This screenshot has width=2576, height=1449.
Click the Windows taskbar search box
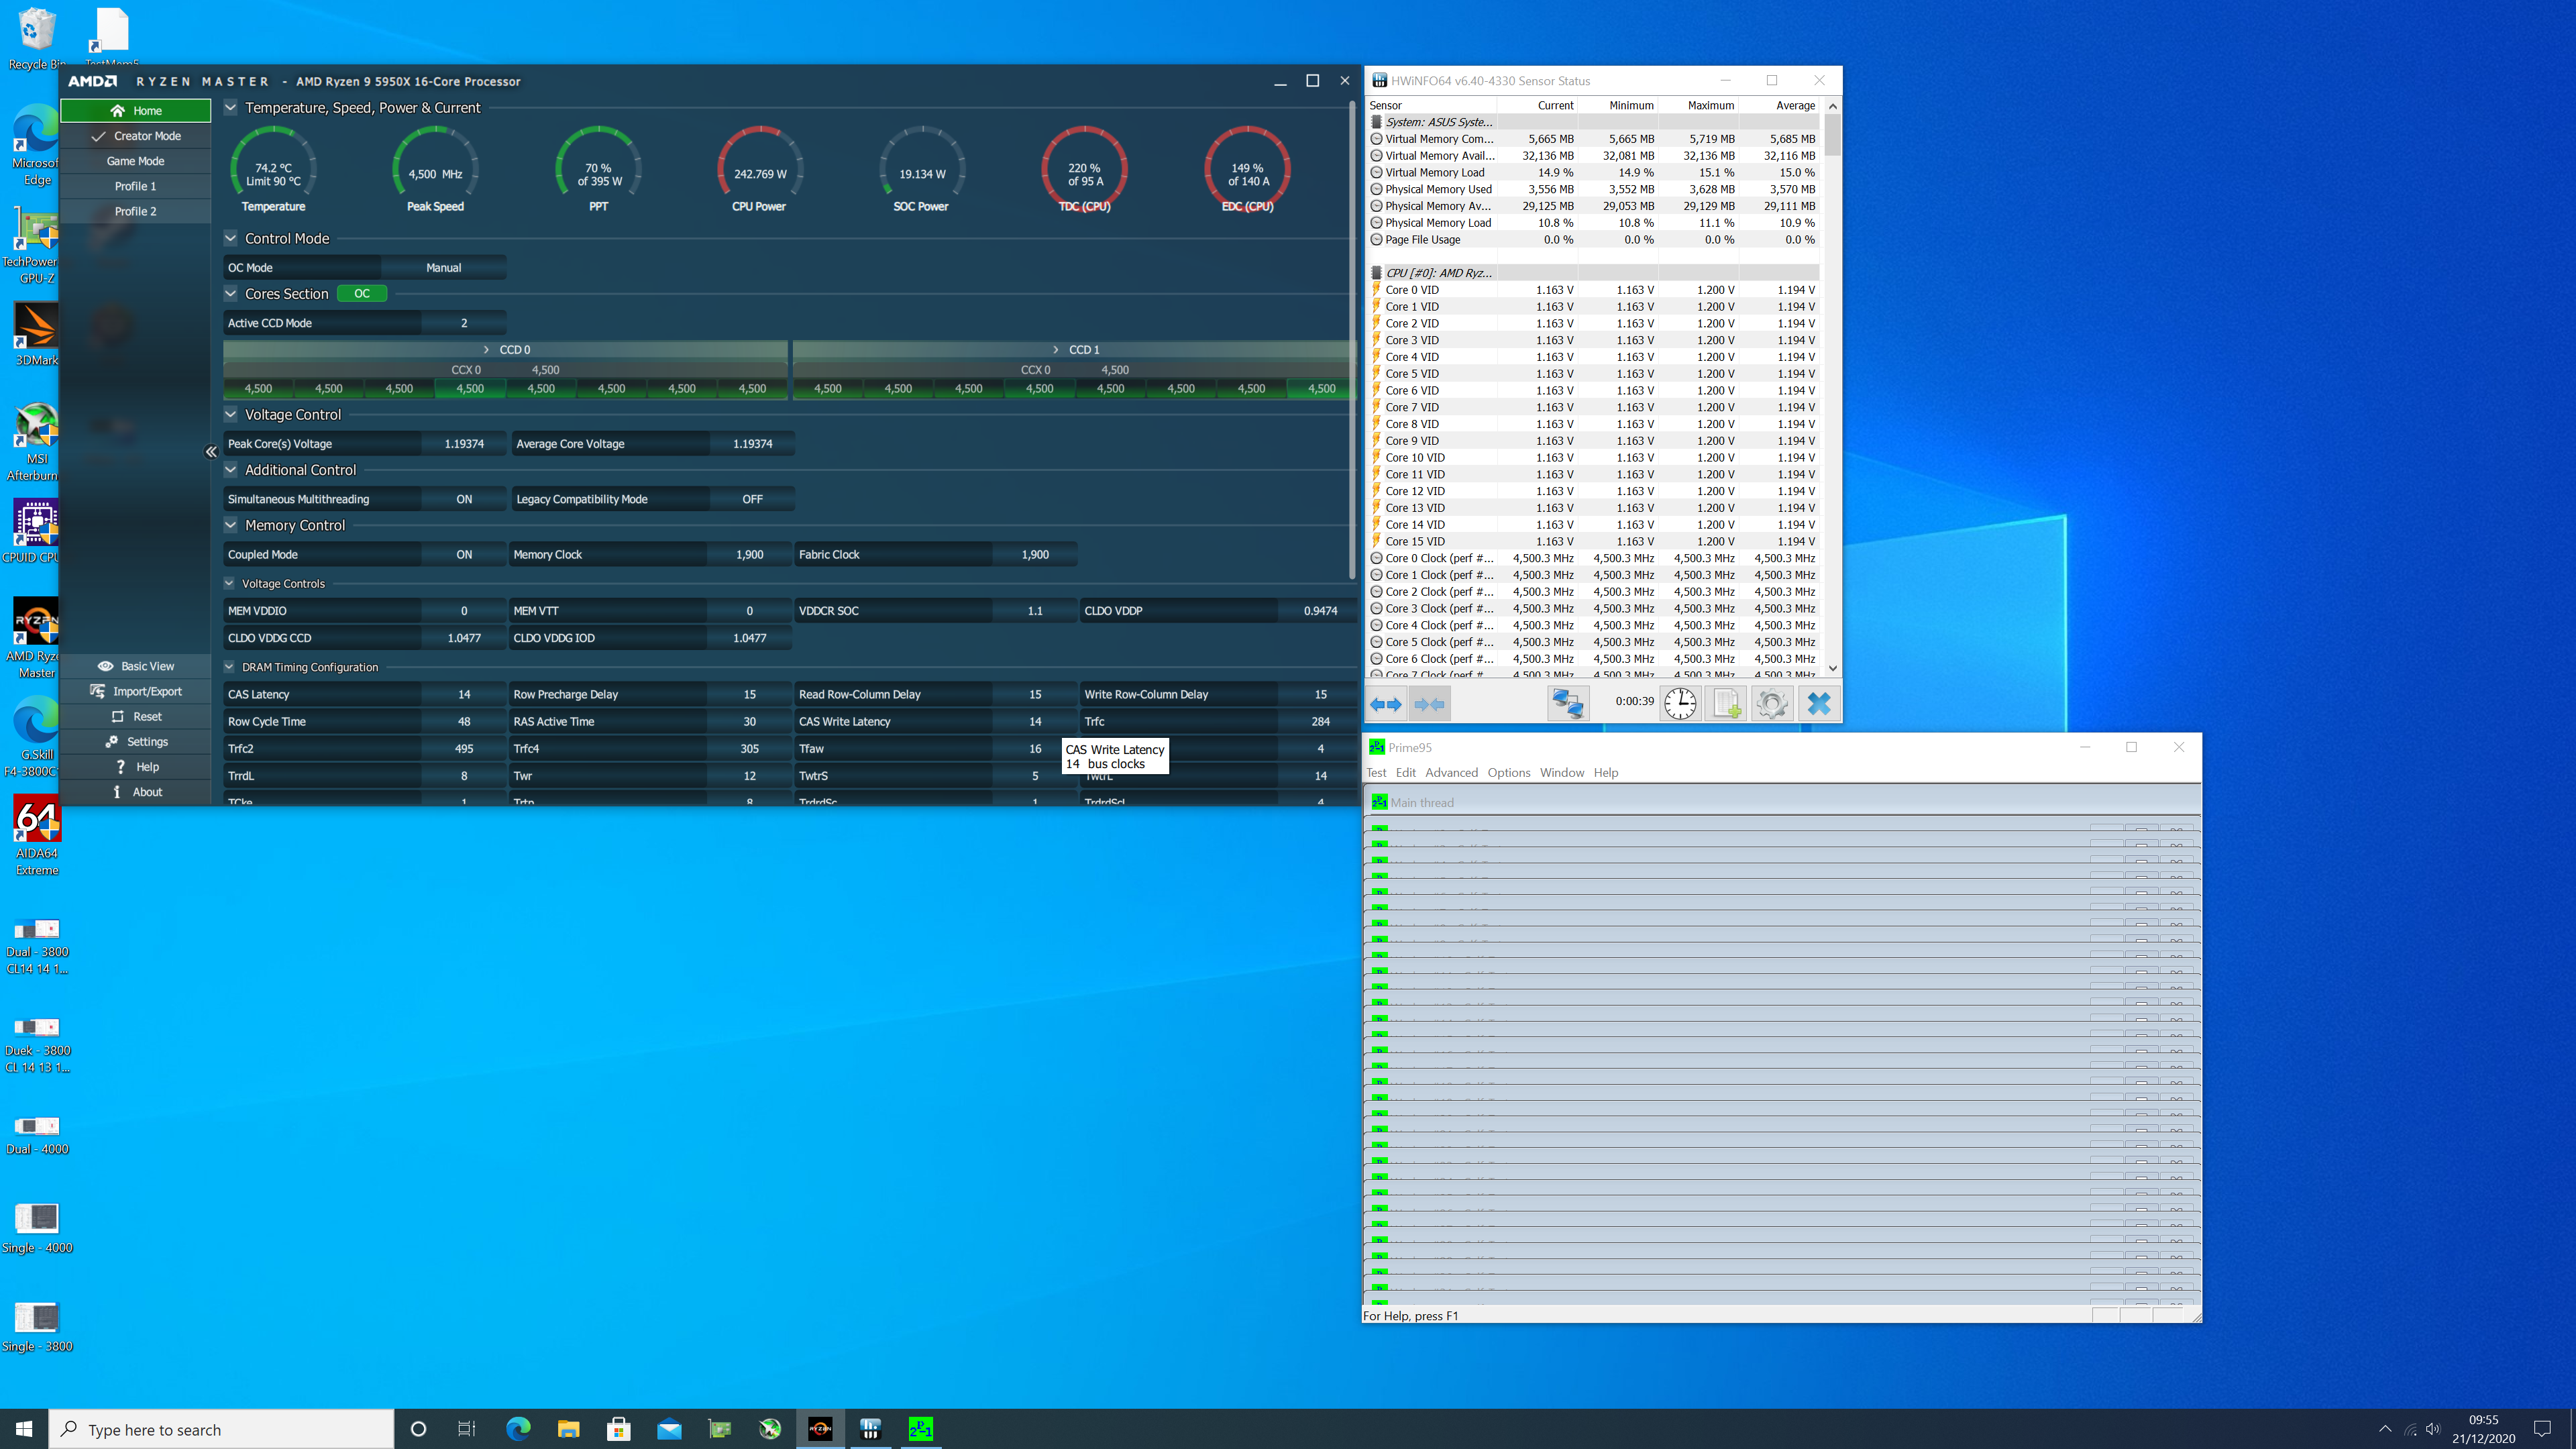[221, 1429]
